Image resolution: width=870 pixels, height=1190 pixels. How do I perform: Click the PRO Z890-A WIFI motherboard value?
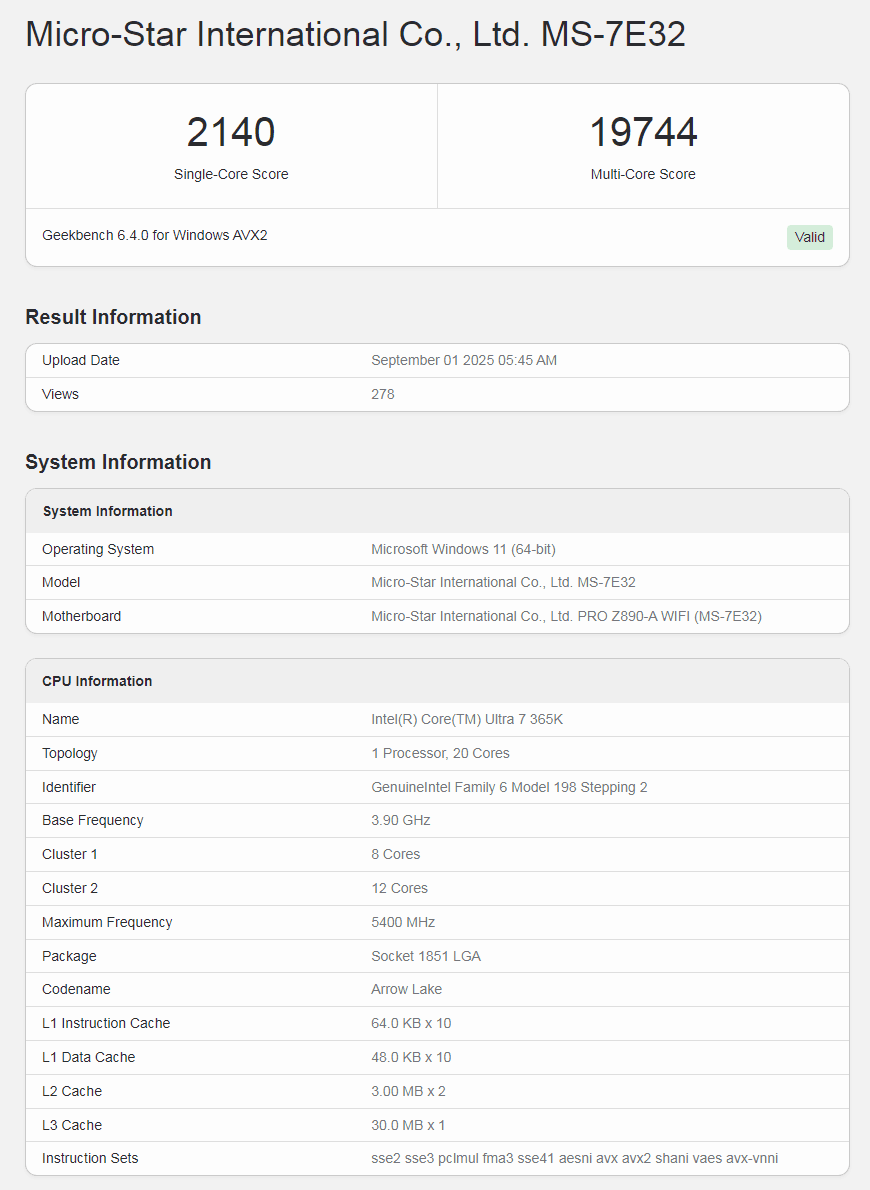566,616
